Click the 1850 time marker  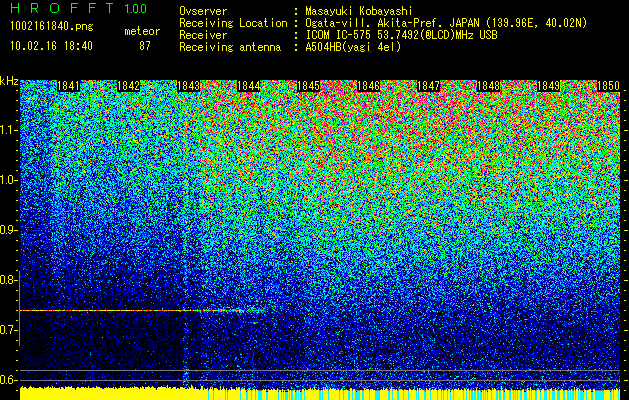tap(609, 86)
